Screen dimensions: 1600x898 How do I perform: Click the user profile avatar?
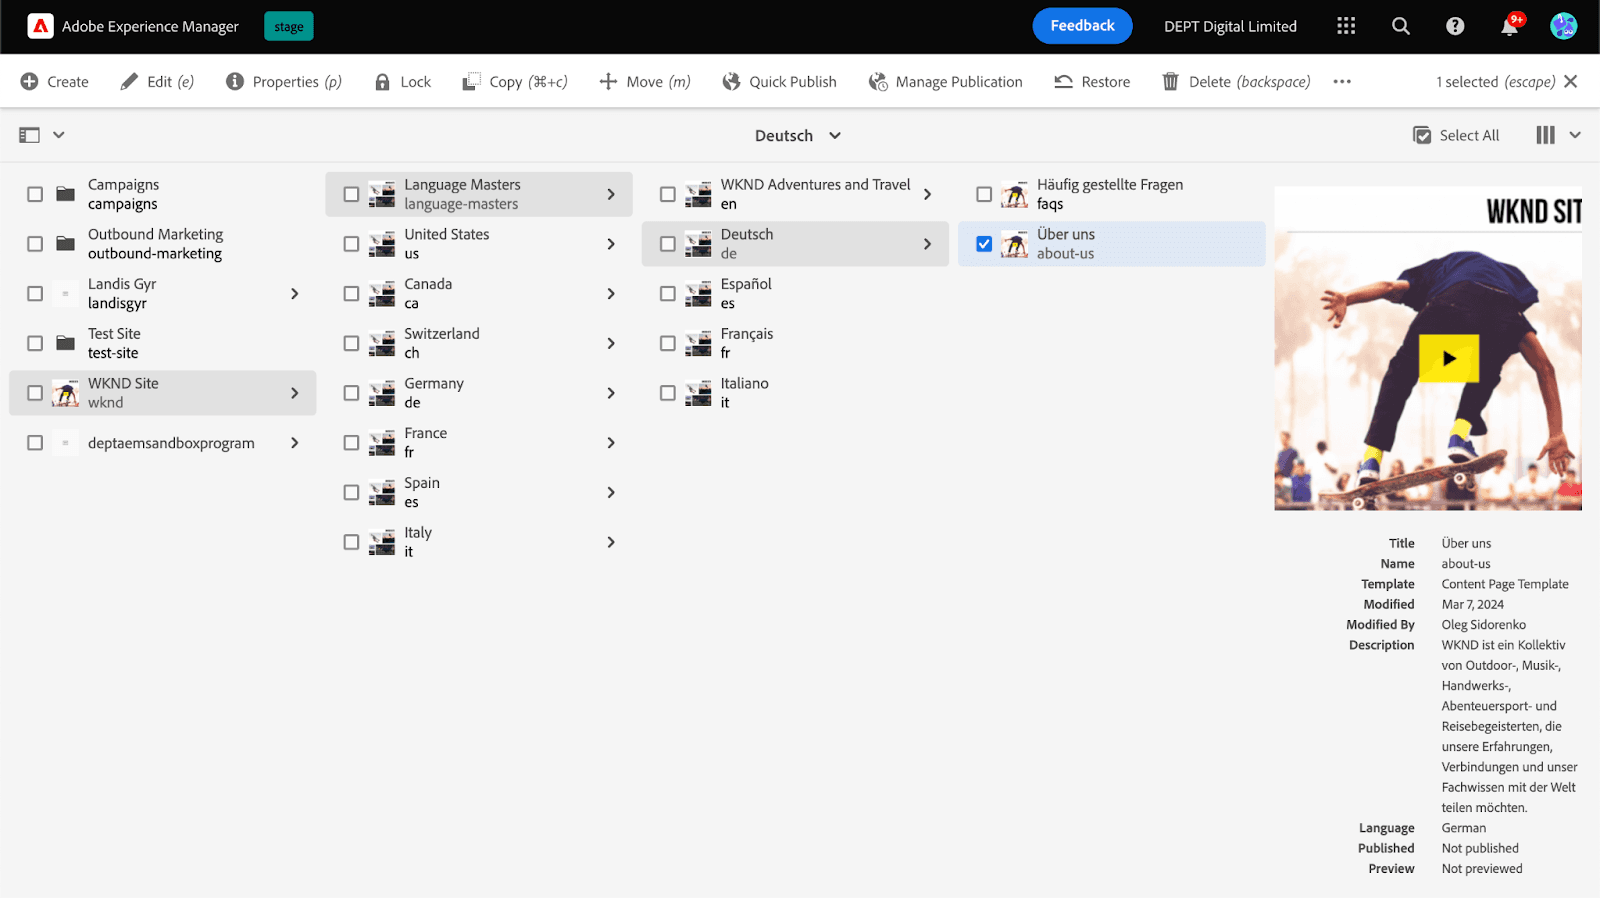tap(1563, 27)
